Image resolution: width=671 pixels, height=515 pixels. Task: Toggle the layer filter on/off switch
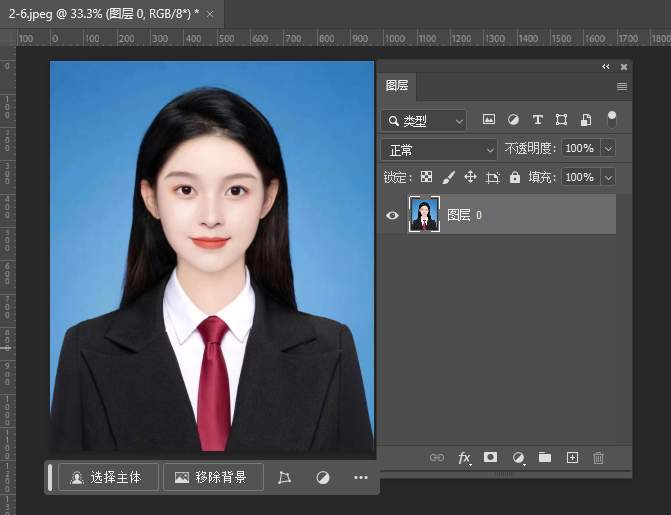click(612, 119)
